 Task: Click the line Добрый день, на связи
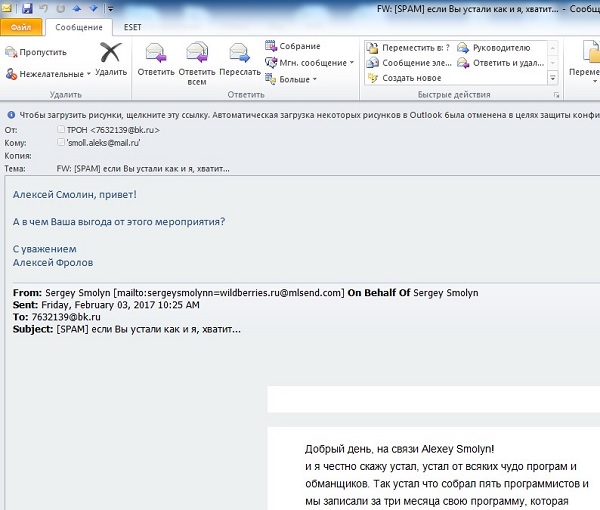(399, 449)
